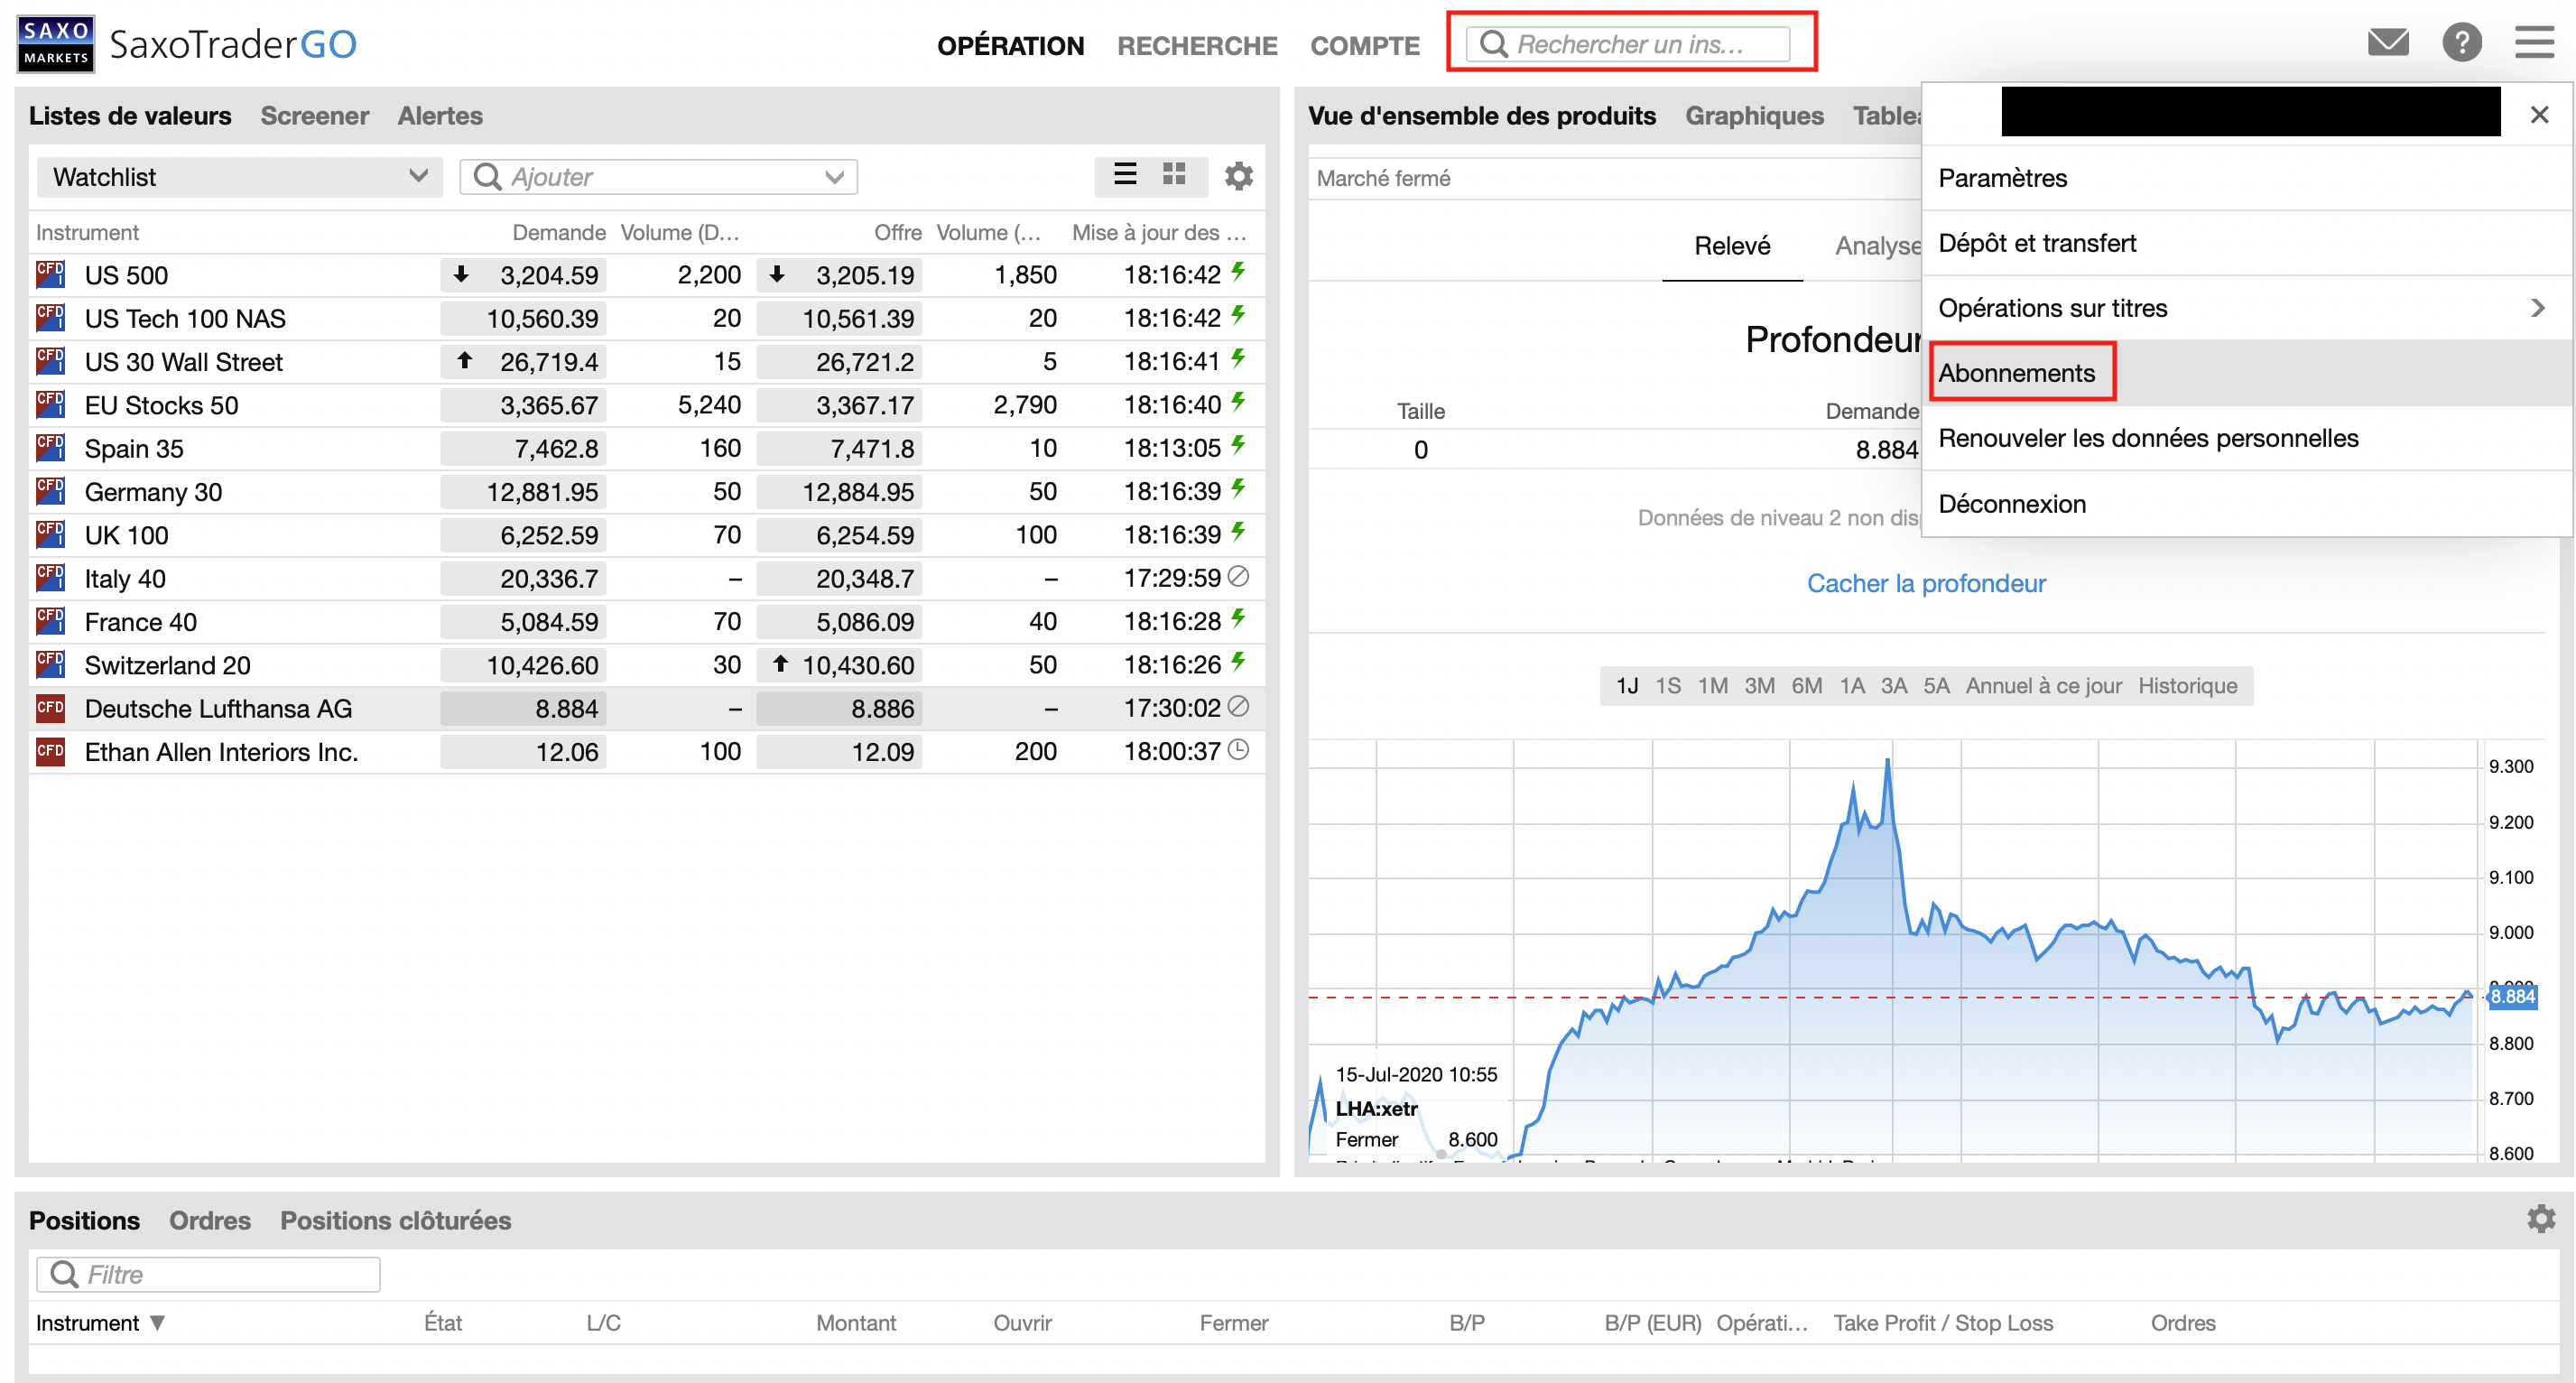The image size is (2576, 1383).
Task: Click the down arrow beside US 500 bid
Action: click(461, 273)
